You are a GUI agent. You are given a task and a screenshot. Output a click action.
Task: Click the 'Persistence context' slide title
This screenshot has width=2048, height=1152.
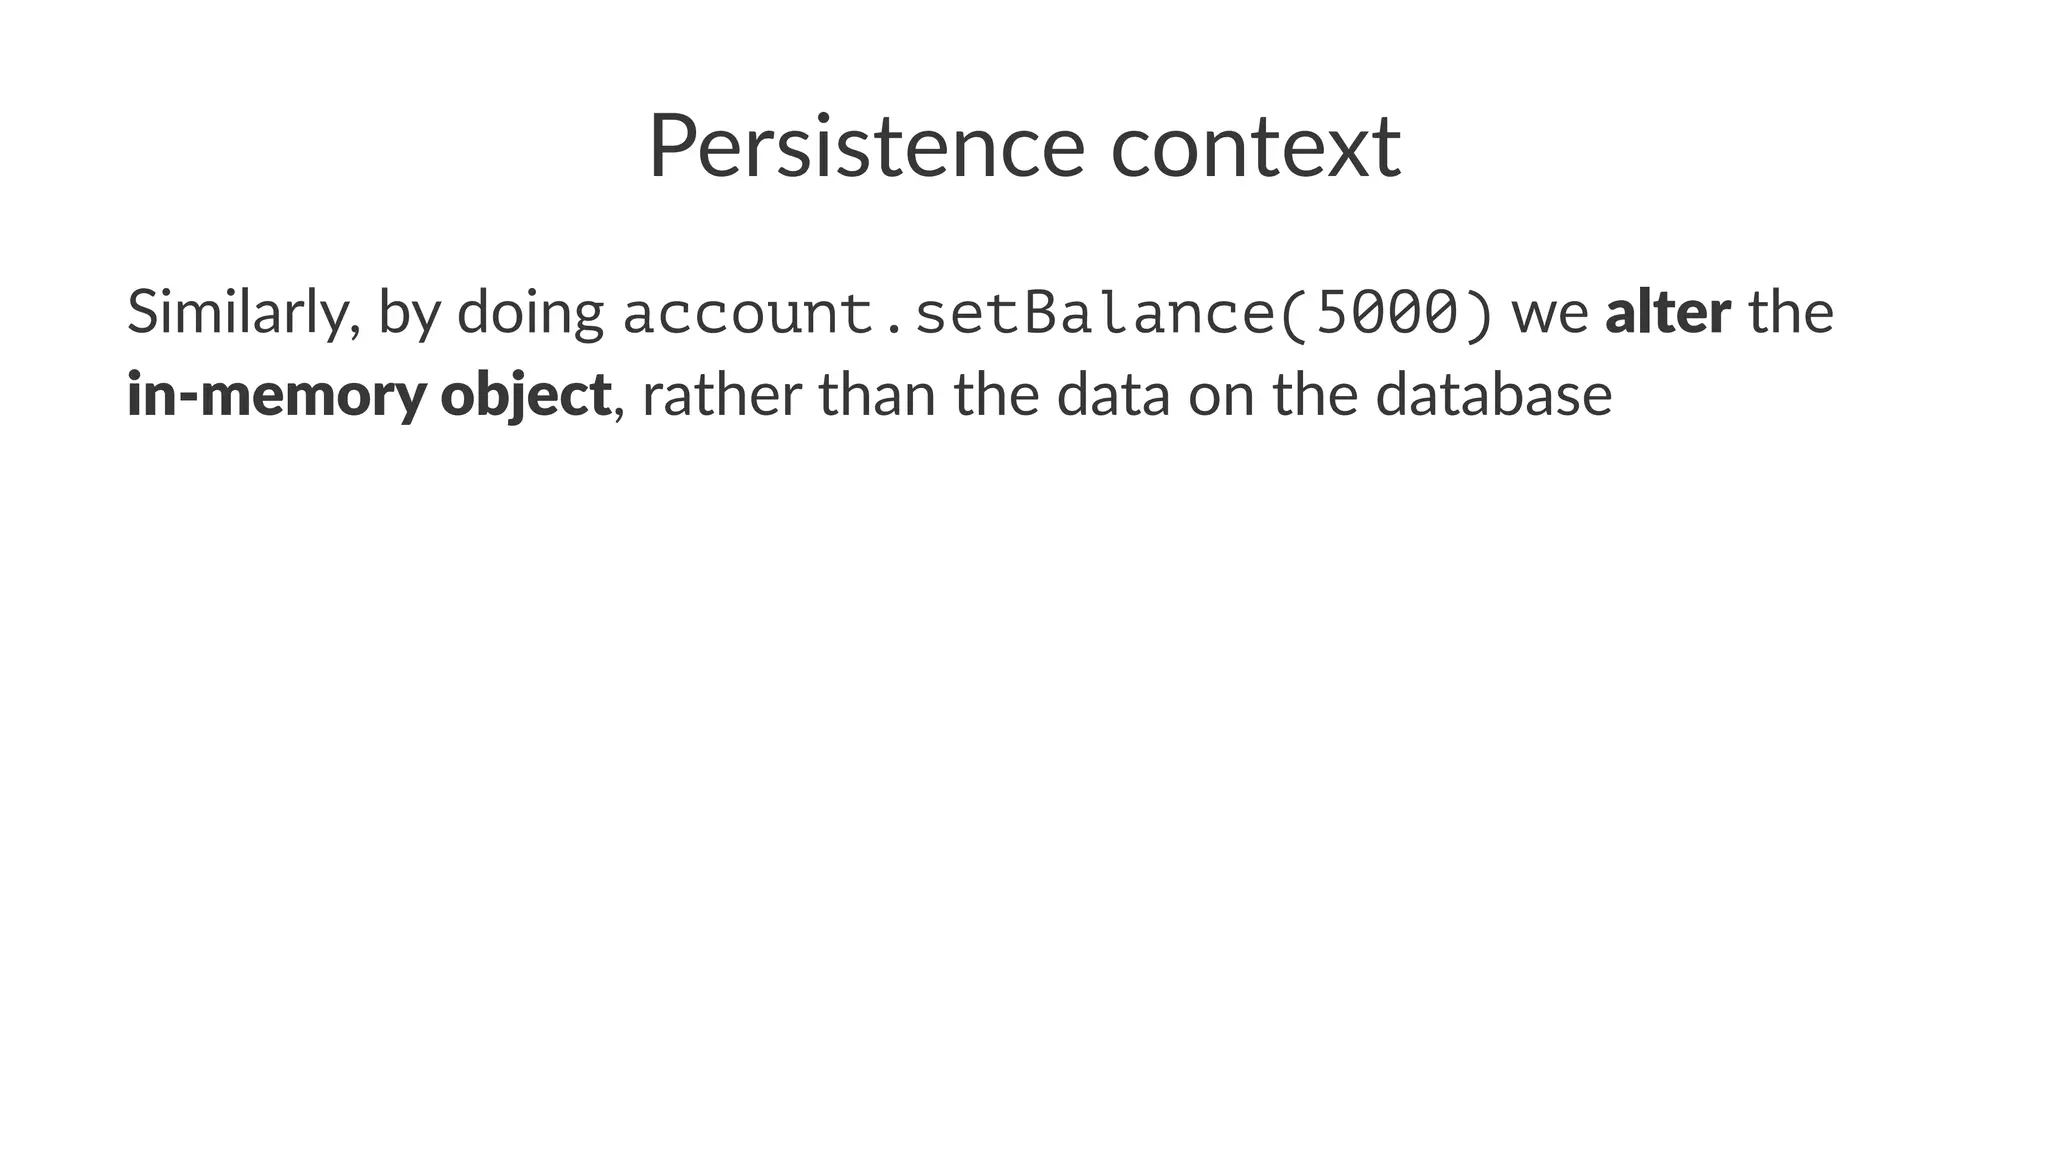1024,146
